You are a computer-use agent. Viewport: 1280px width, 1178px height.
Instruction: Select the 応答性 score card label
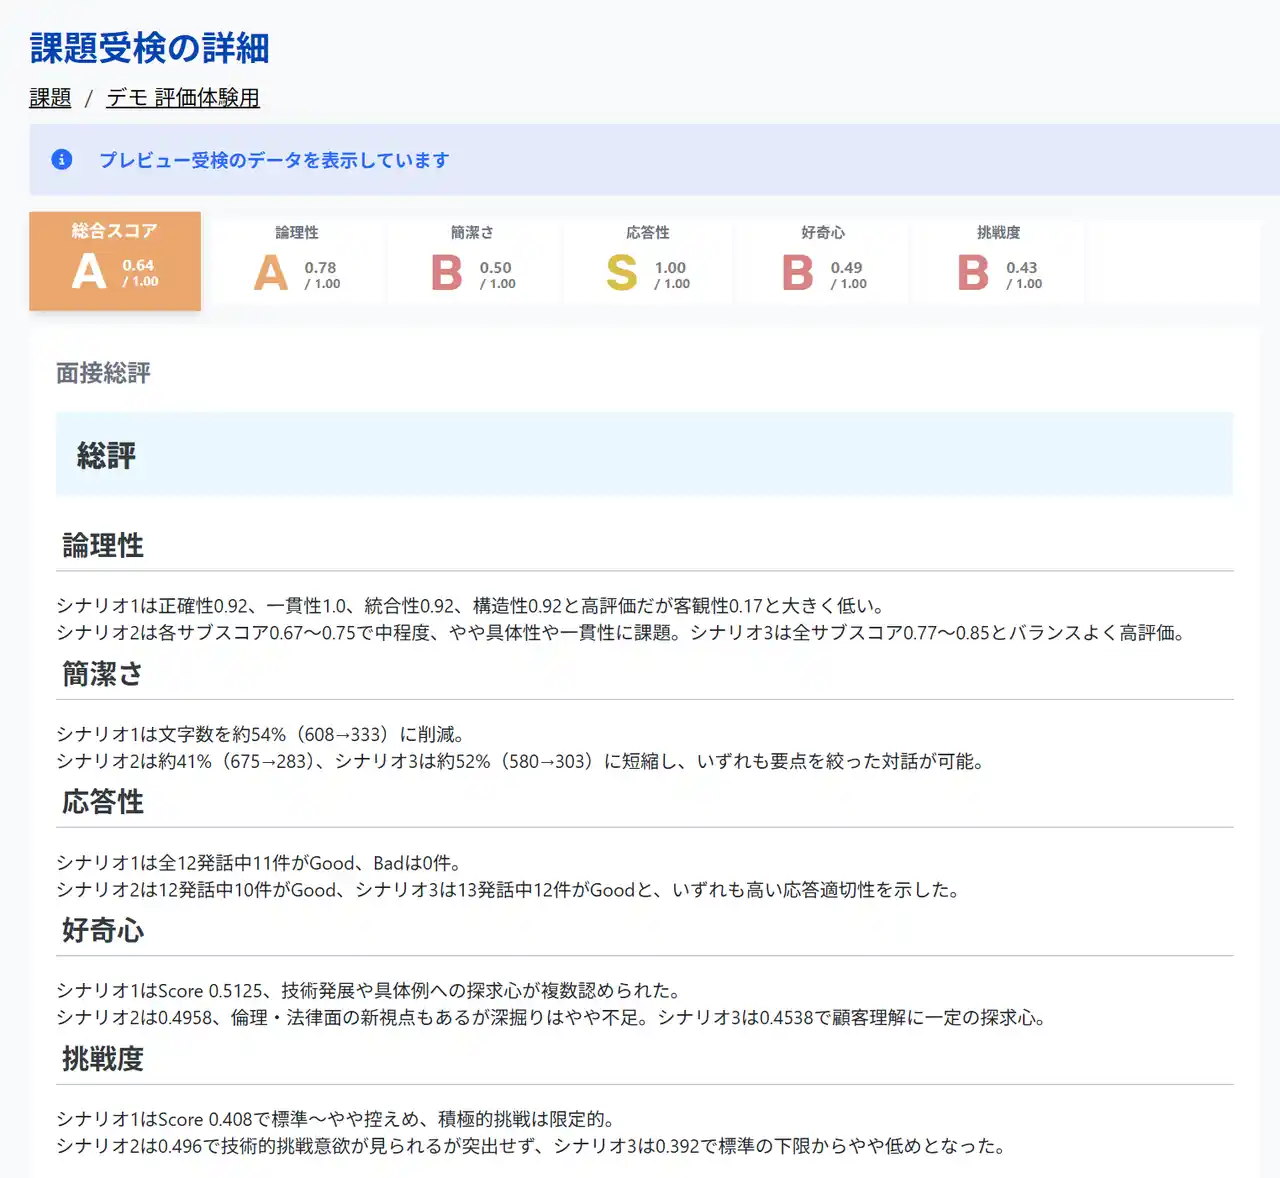click(x=648, y=233)
